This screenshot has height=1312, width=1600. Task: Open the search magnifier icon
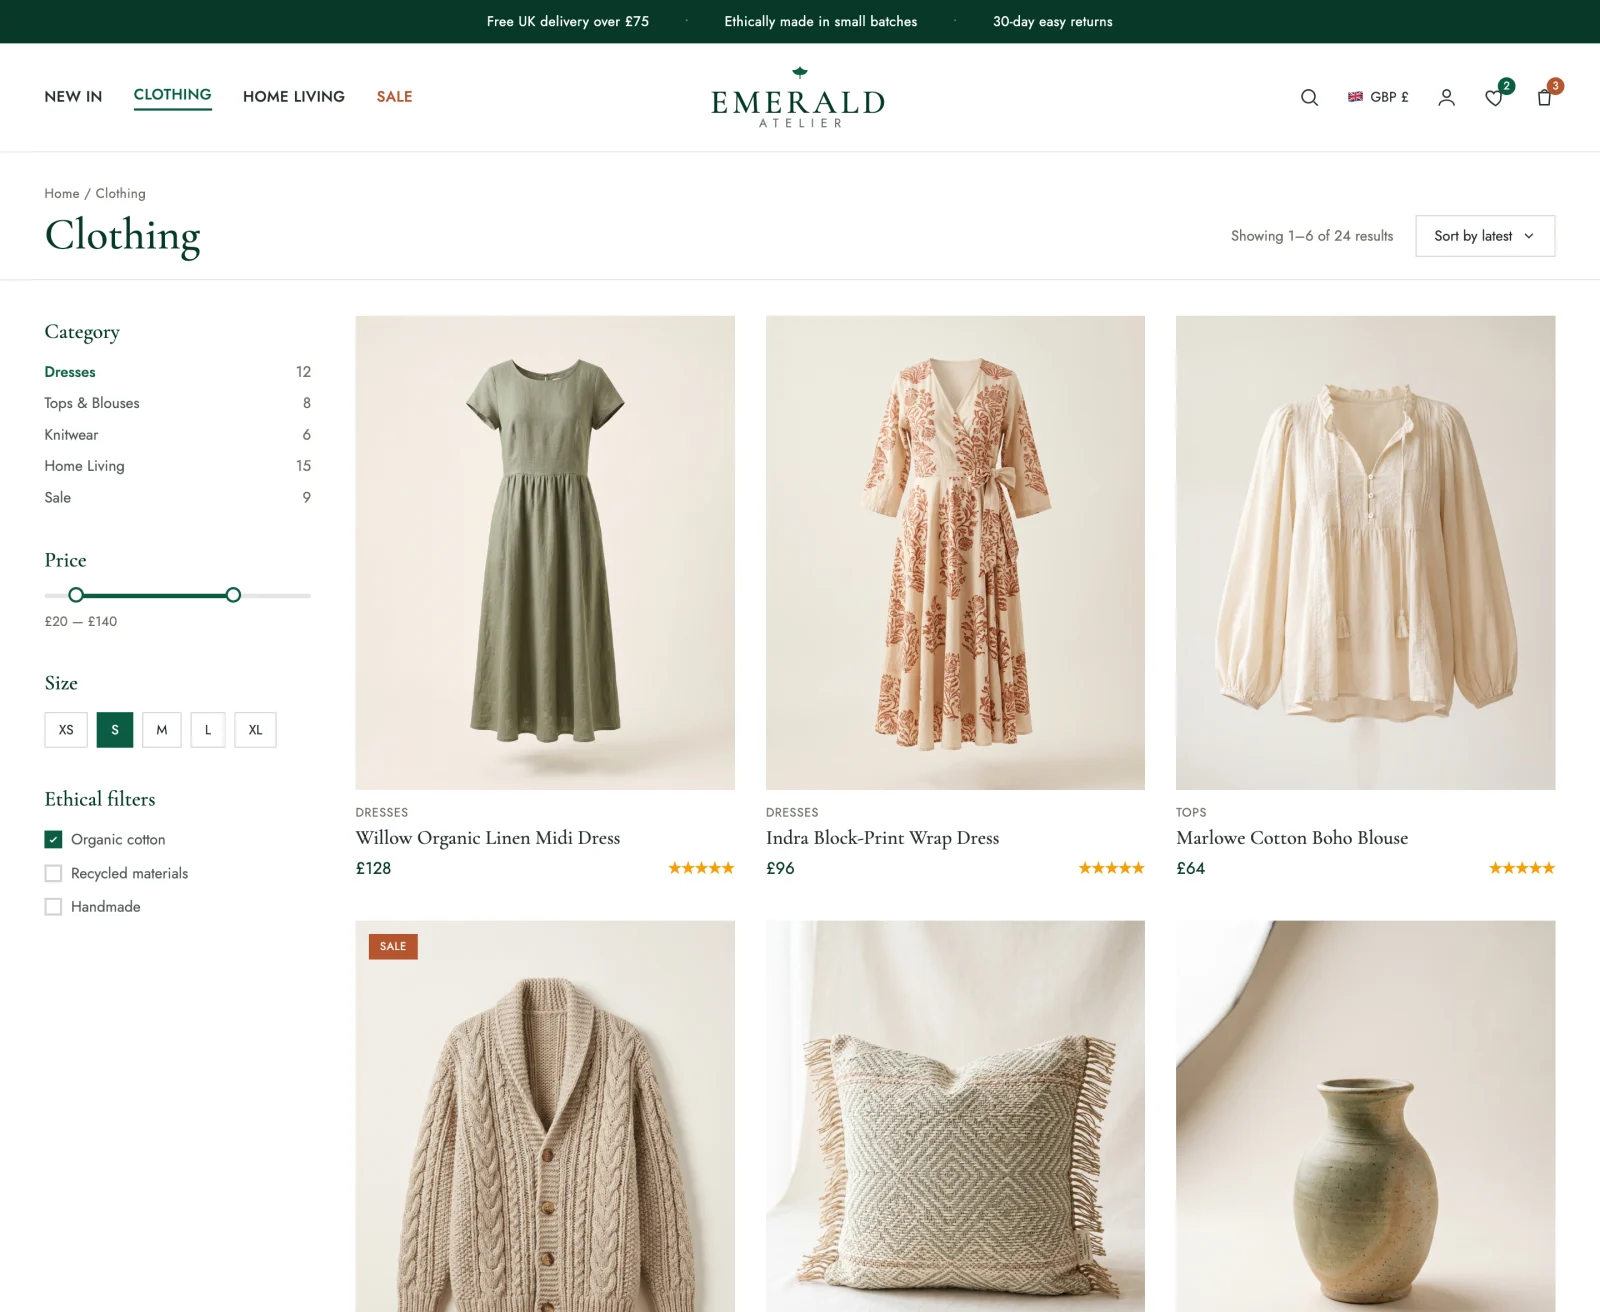[x=1309, y=97]
